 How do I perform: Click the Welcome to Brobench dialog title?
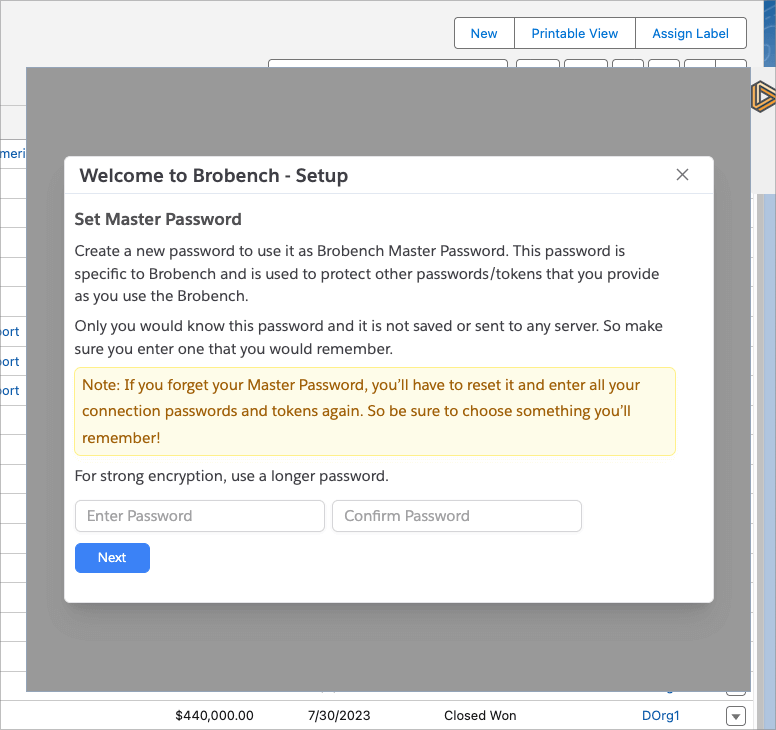(214, 176)
